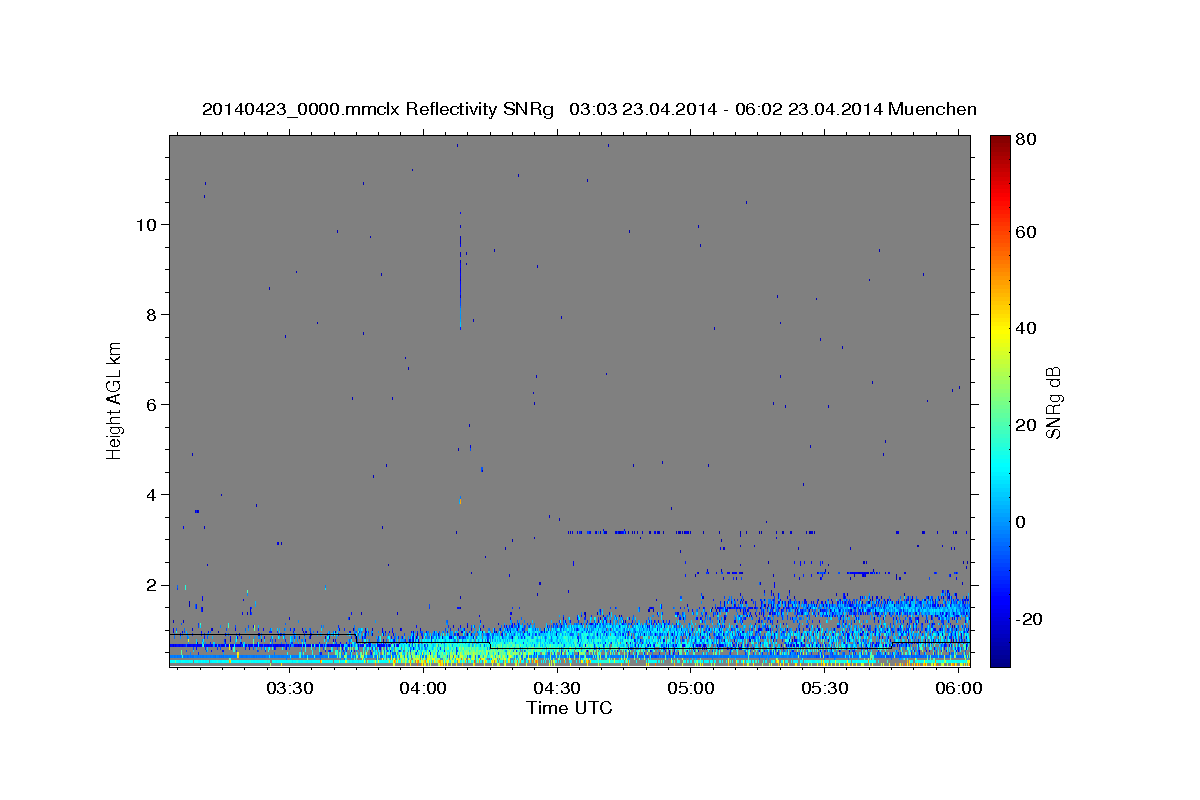Viewport: 1200px width, 800px height.
Task: Click the yellow high-SNR patch near 04:00
Action: click(430, 656)
